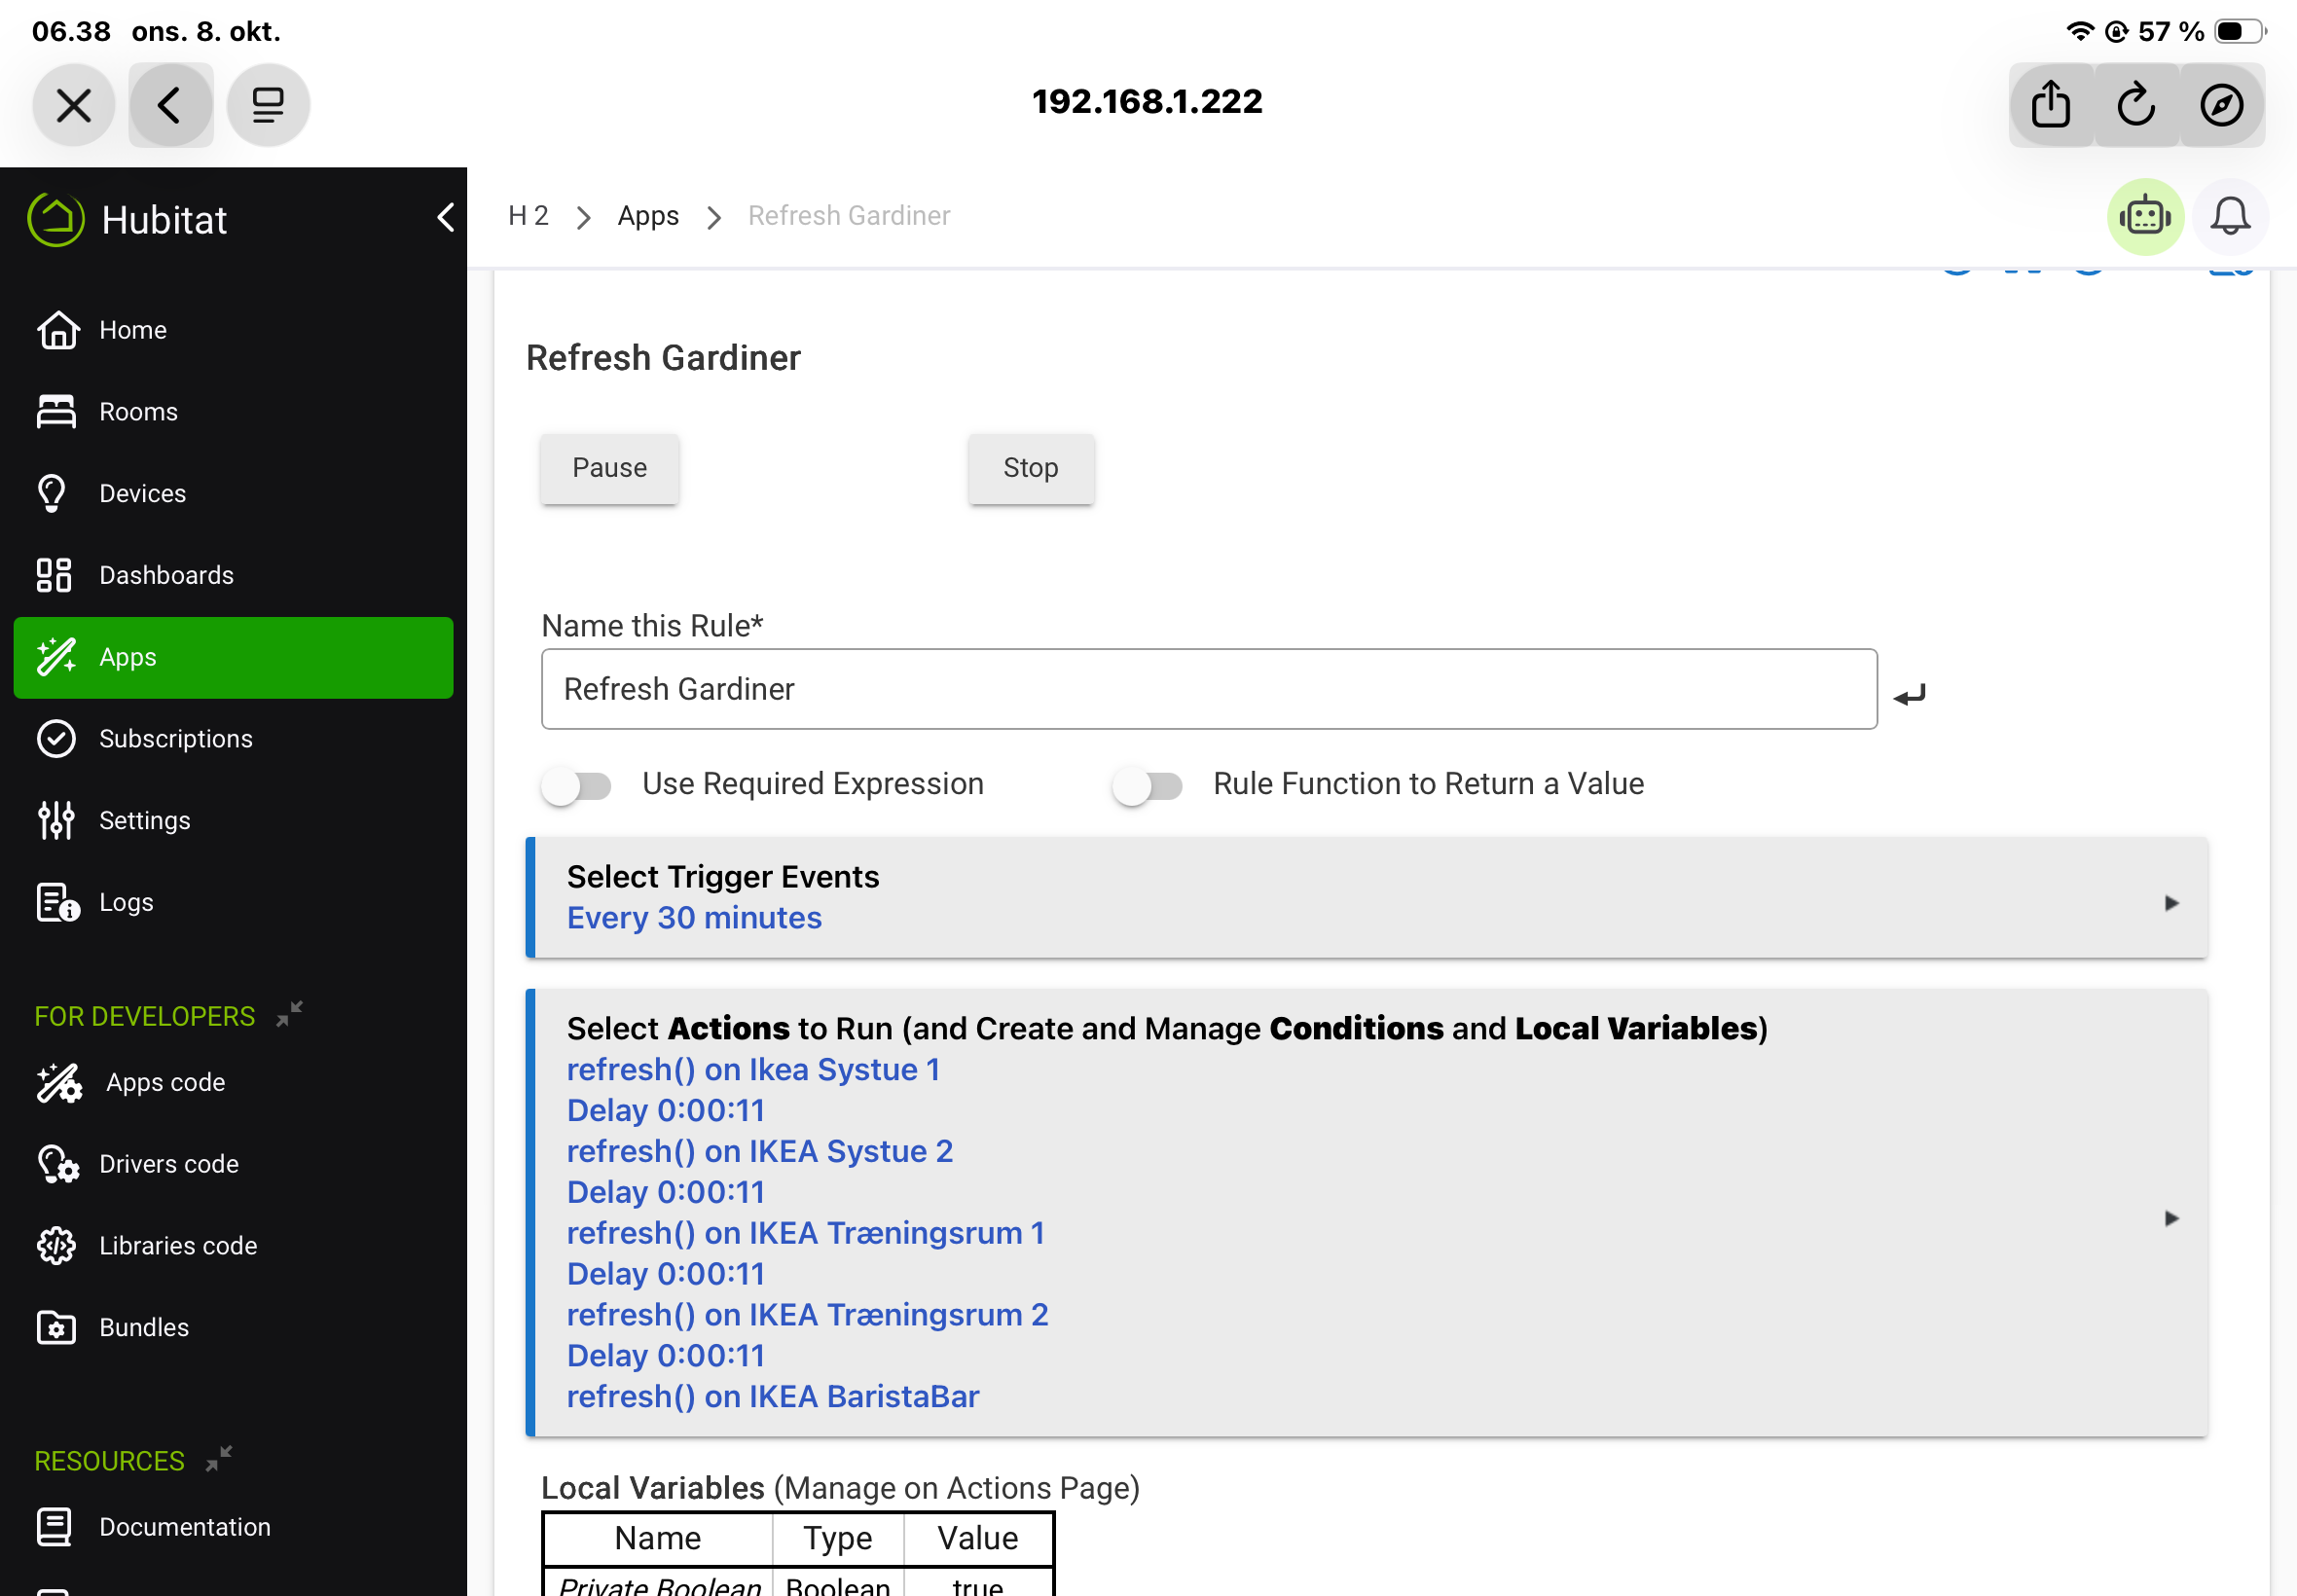2297x1596 pixels.
Task: Expand the Select Trigger Events section
Action: click(2170, 903)
